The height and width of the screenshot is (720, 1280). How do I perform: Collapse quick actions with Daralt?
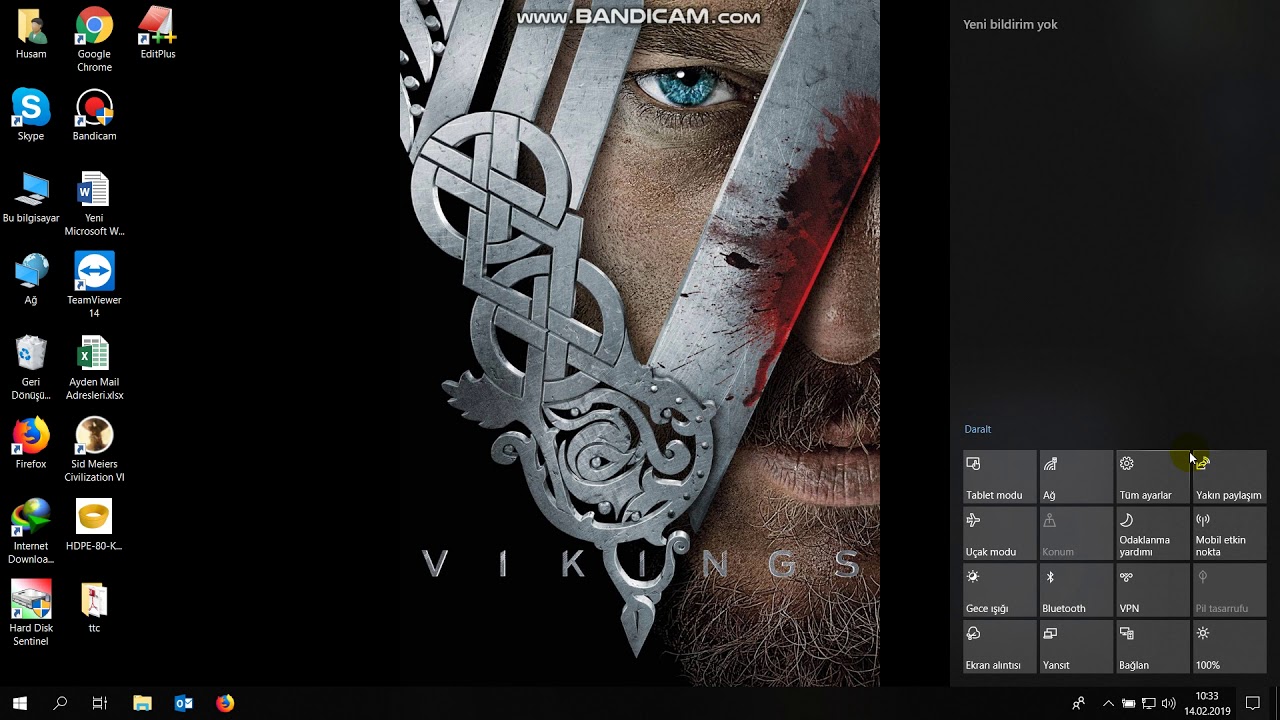click(x=977, y=429)
